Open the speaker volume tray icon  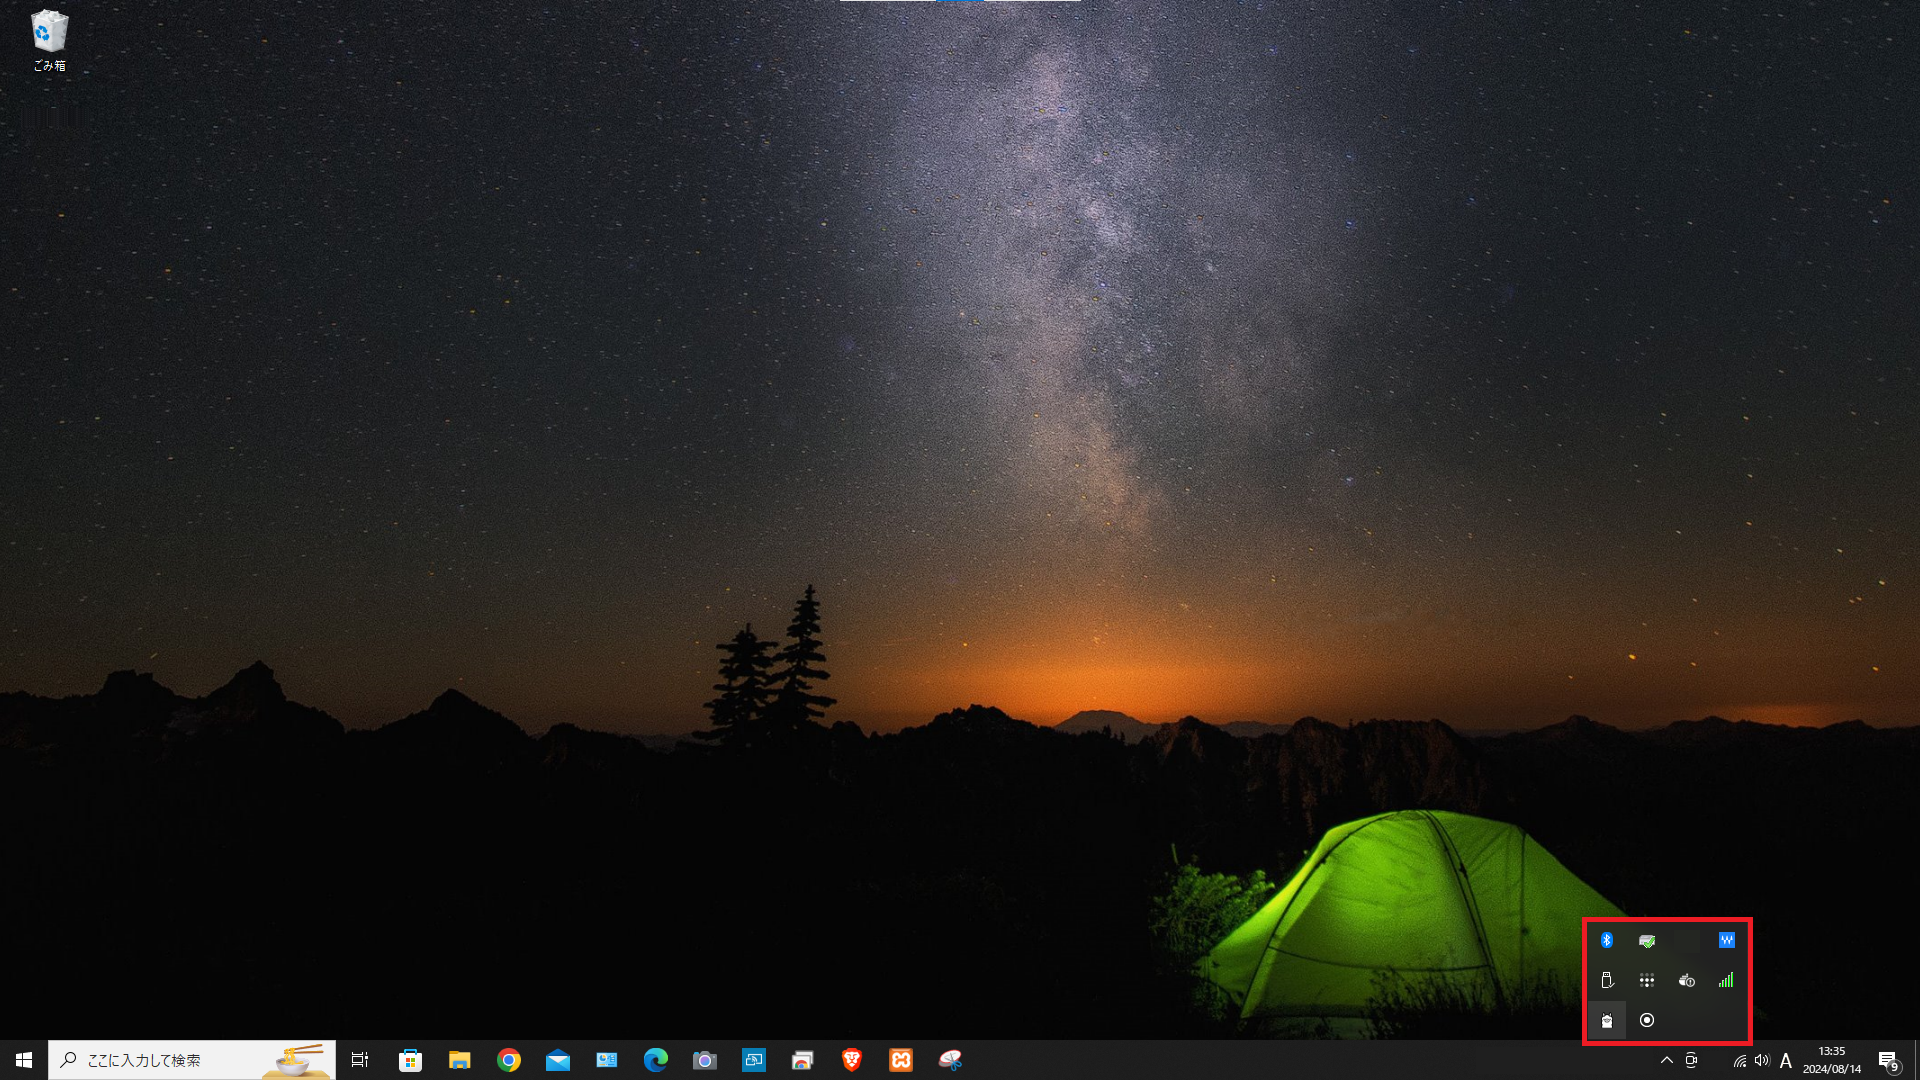click(1762, 1060)
